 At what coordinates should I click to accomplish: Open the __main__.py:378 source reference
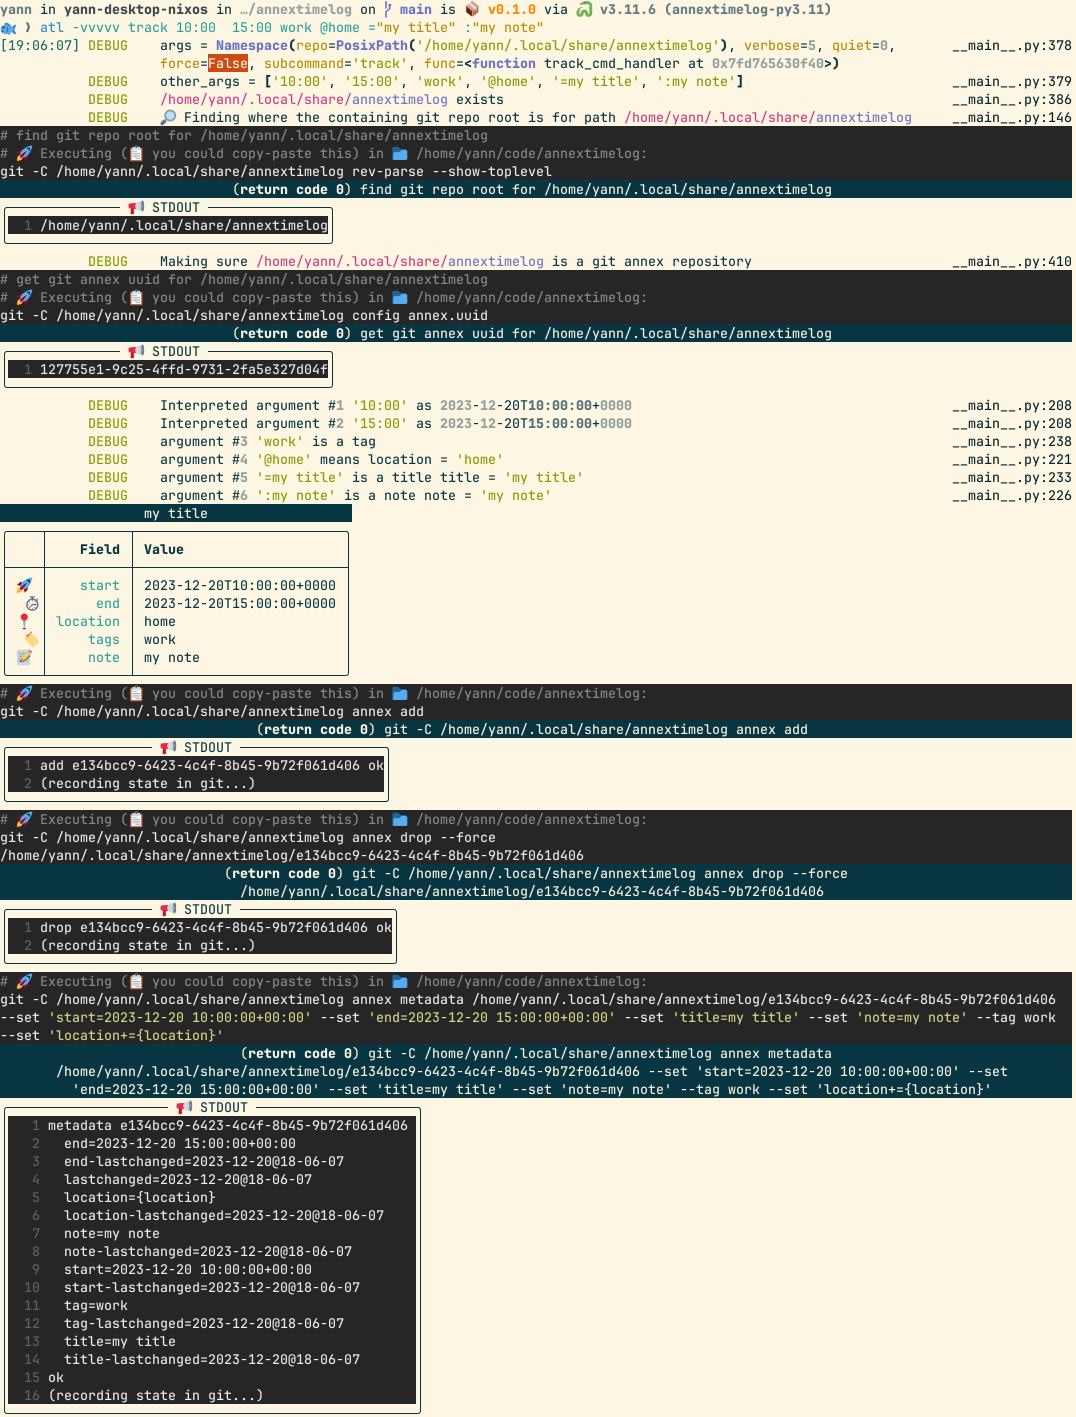(1011, 45)
